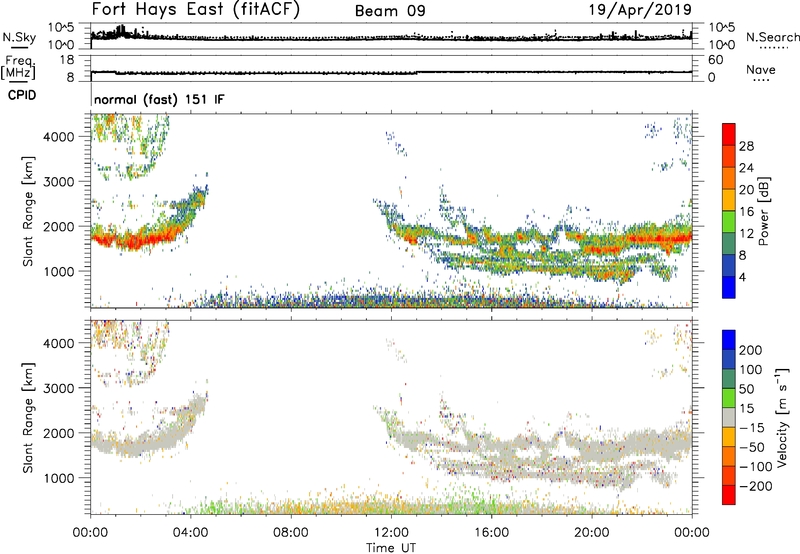Screen dimensions: 800x554
Task: Click the 'Fort Hays East (fitACF)' title
Action: tap(195, 9)
